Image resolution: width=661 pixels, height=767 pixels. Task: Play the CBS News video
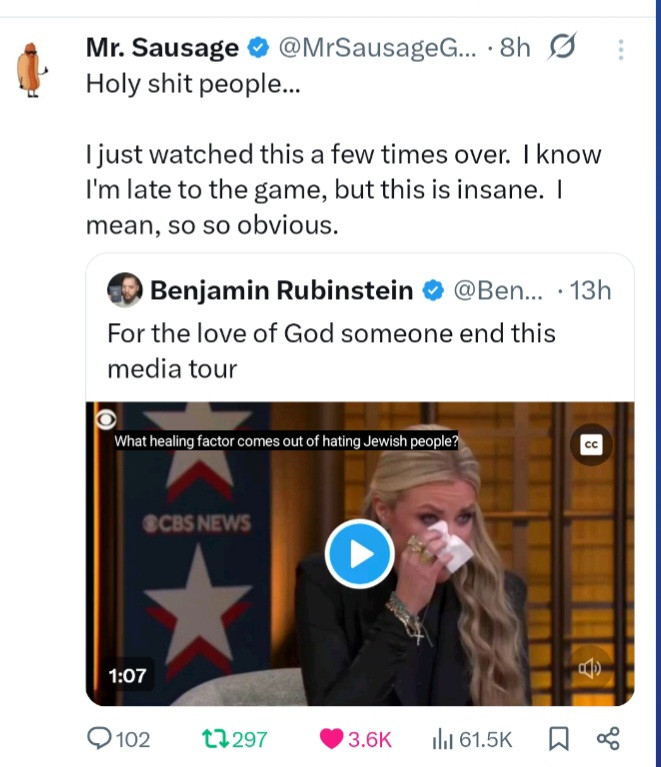click(x=360, y=553)
